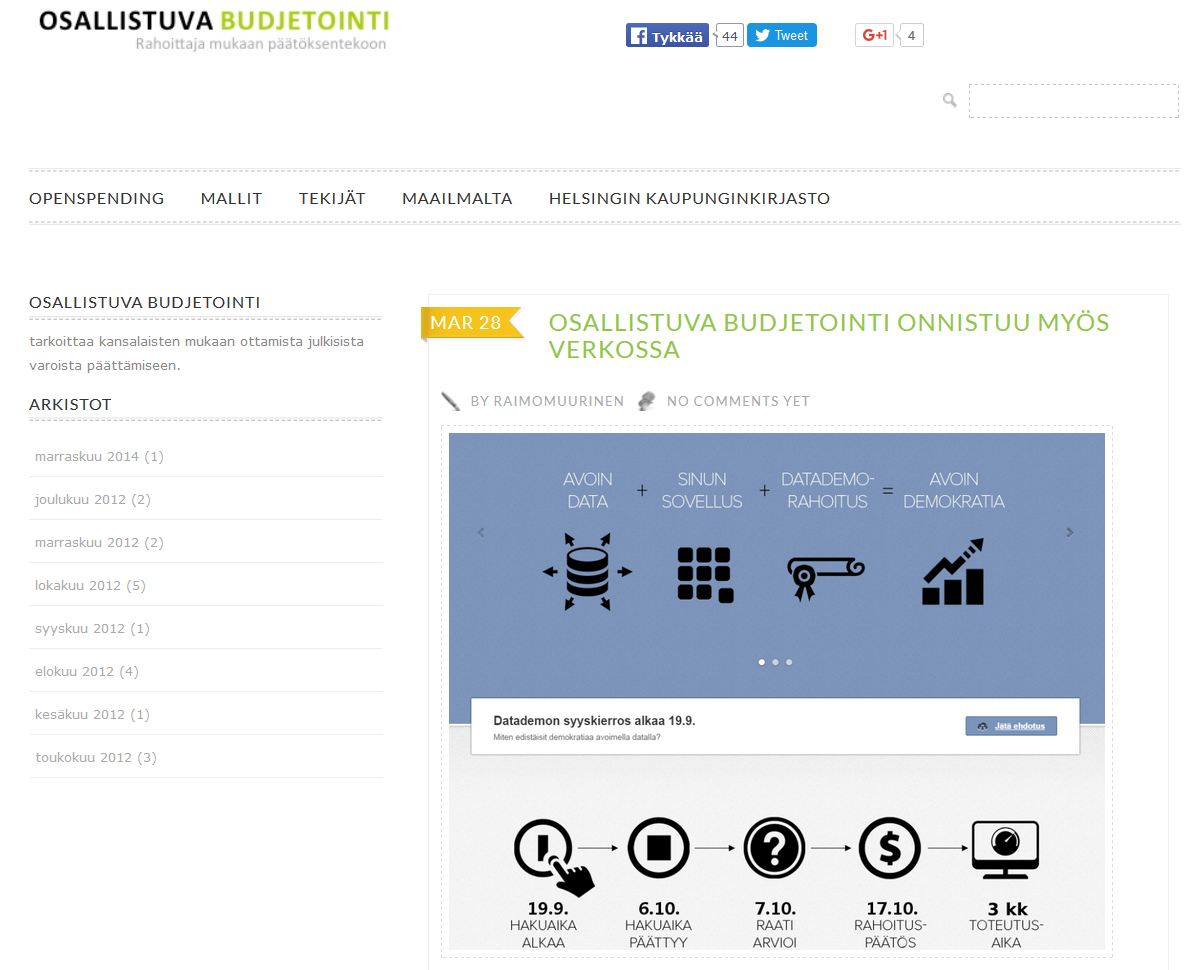
Task: Select the second slider pagination dot
Action: pos(776,662)
